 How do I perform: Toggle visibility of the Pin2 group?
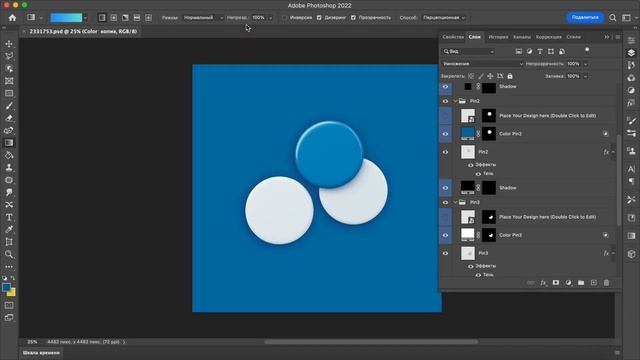point(445,101)
